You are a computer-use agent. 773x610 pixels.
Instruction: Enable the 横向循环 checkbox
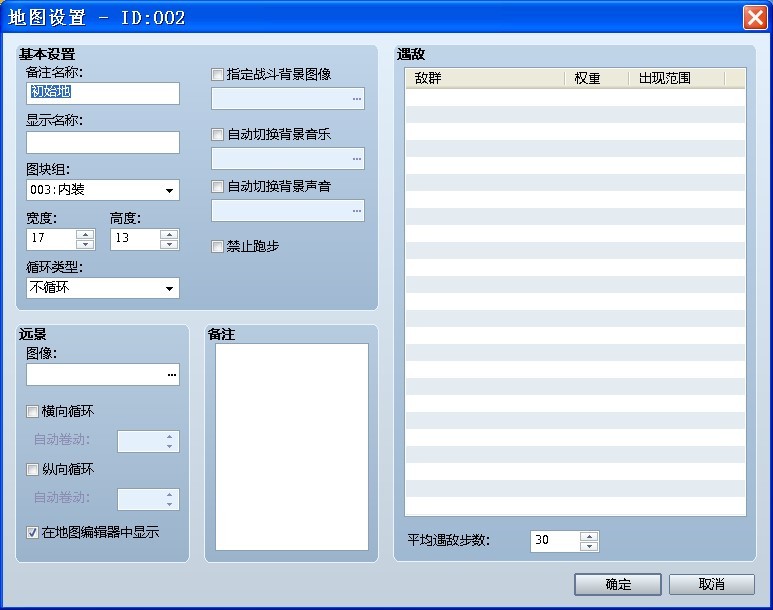coord(33,411)
